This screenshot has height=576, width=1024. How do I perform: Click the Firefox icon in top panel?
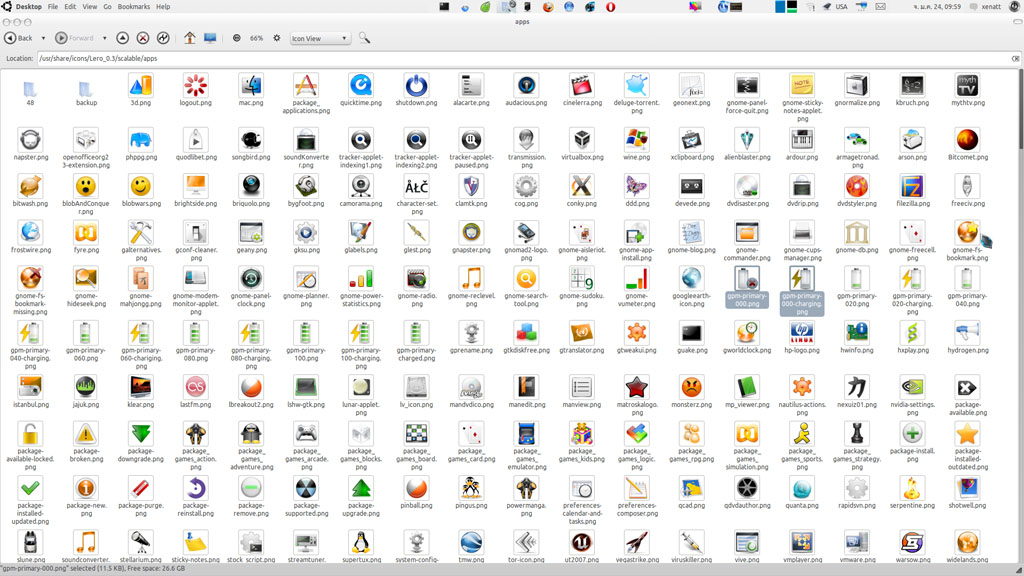(x=548, y=7)
